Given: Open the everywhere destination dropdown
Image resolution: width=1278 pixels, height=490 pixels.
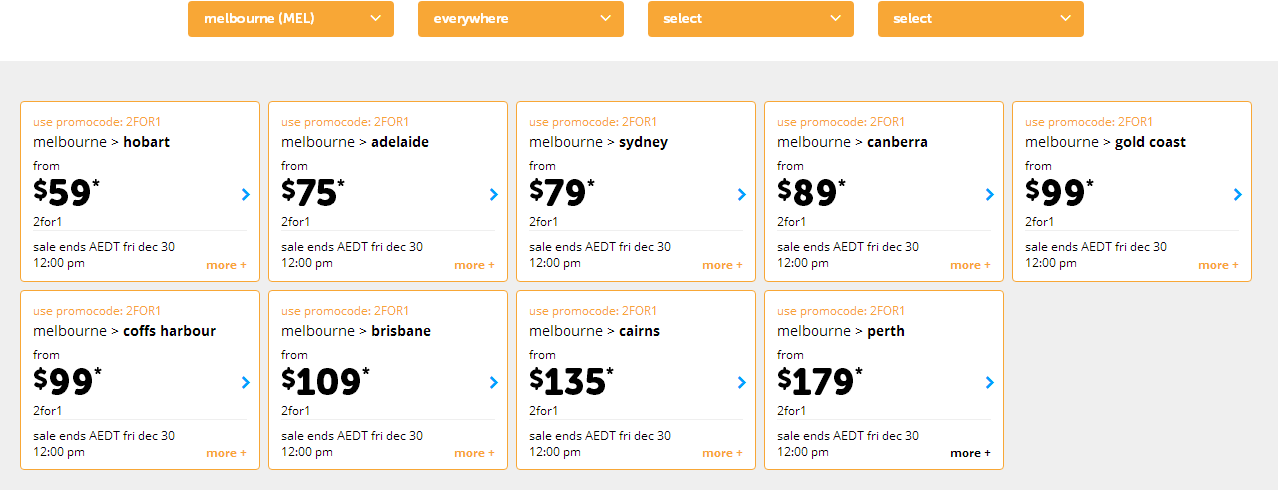Looking at the screenshot, I should coord(520,18).
